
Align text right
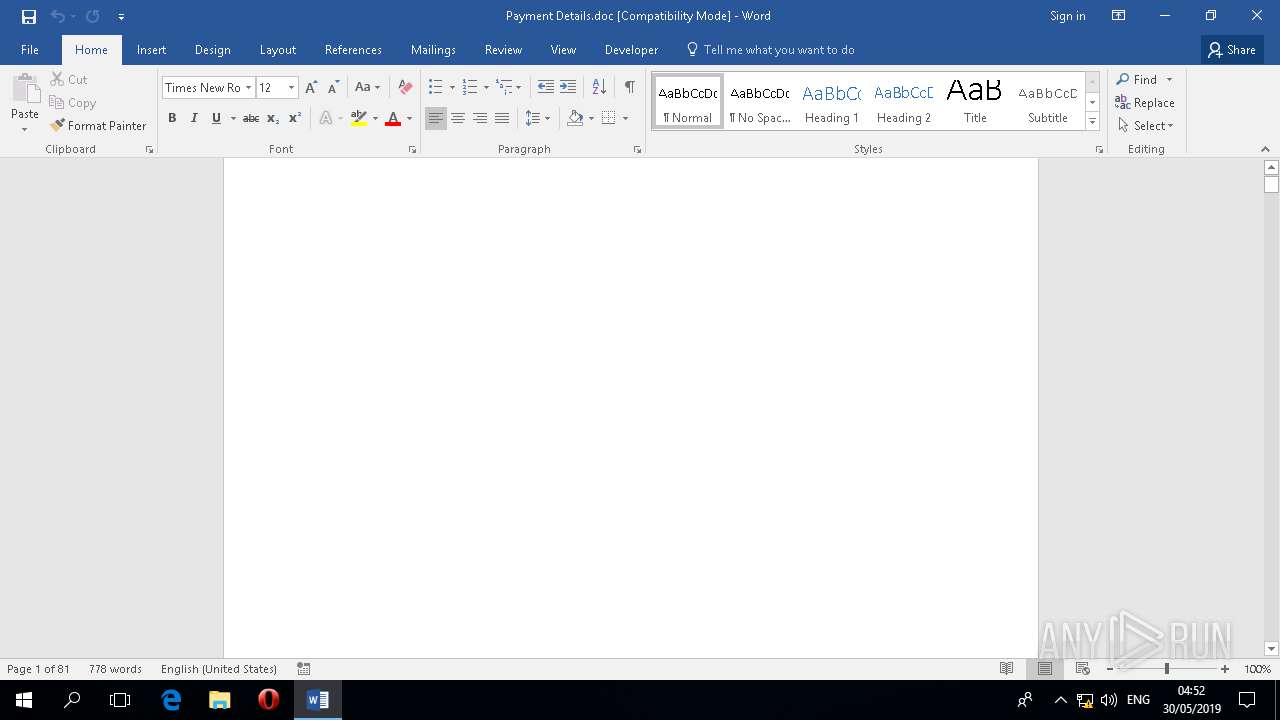480,118
